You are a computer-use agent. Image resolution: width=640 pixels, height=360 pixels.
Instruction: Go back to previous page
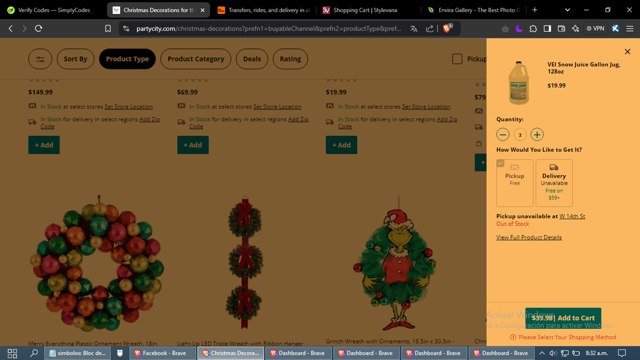[x=11, y=29]
